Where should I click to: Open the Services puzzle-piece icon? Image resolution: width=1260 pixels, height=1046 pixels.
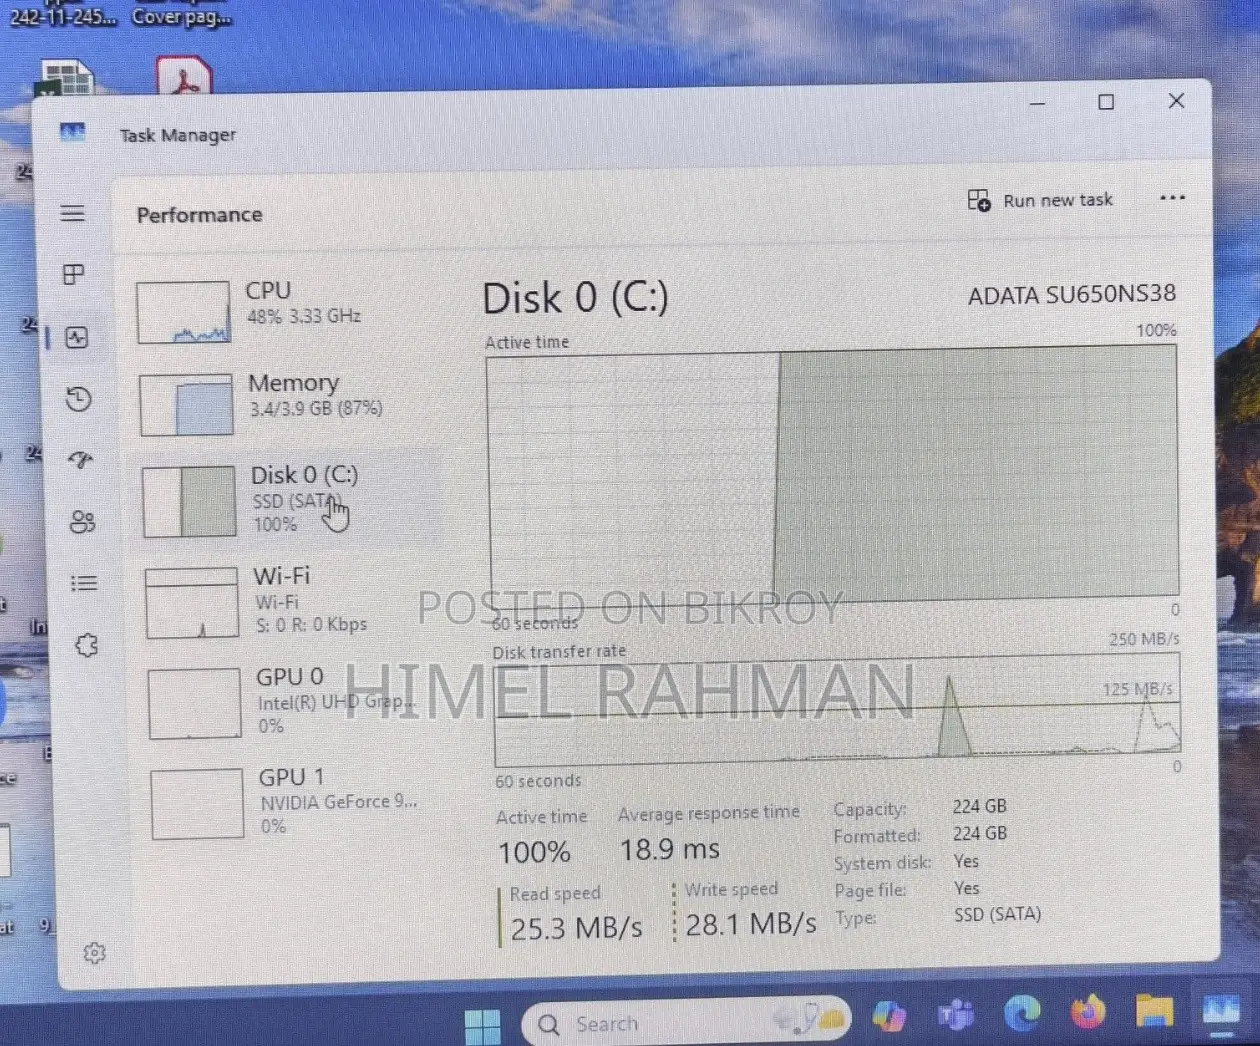coord(87,645)
